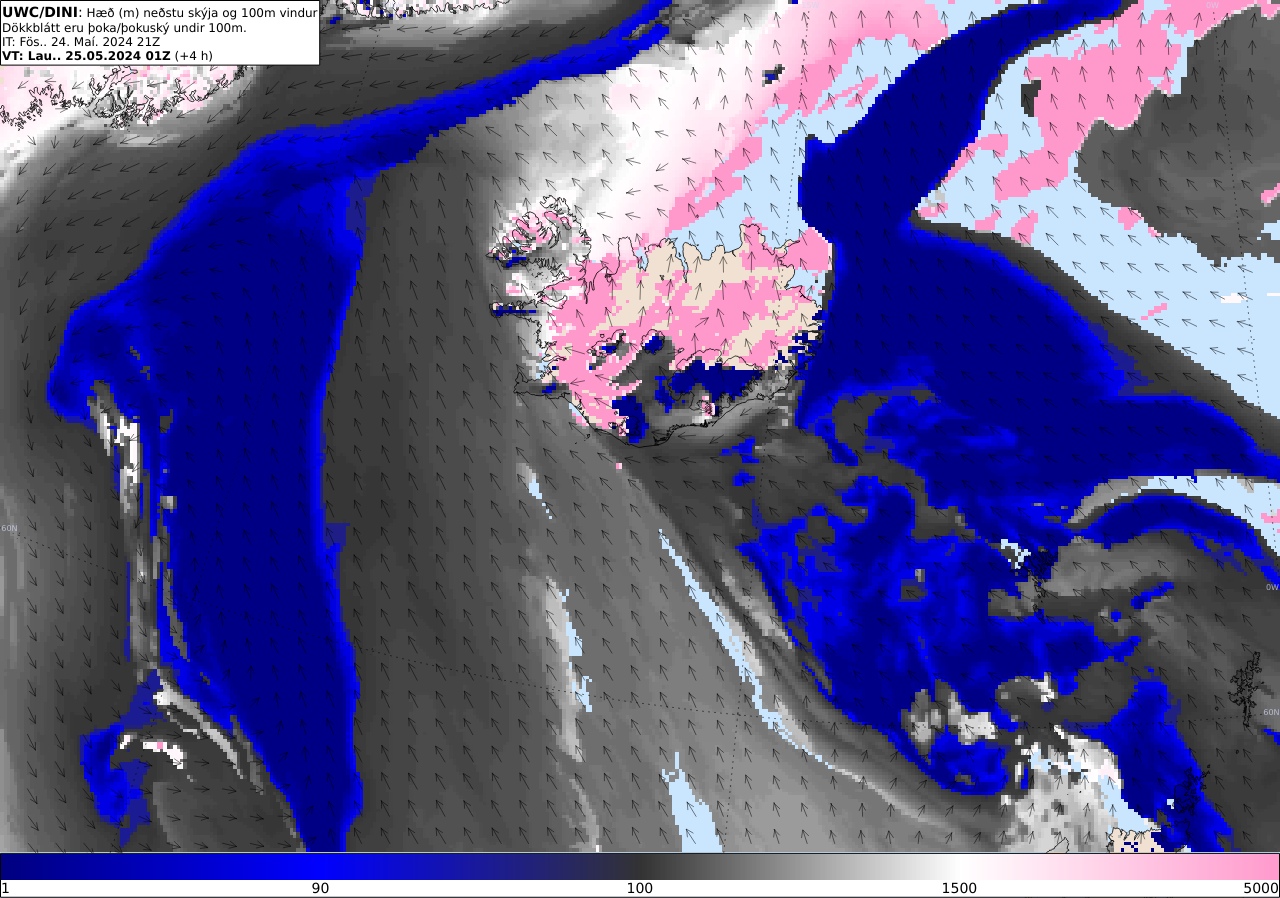The image size is (1280, 898).
Task: Click the 'IT: Fös.. 24. Maí. 2024 21Z' line
Action: click(x=81, y=41)
